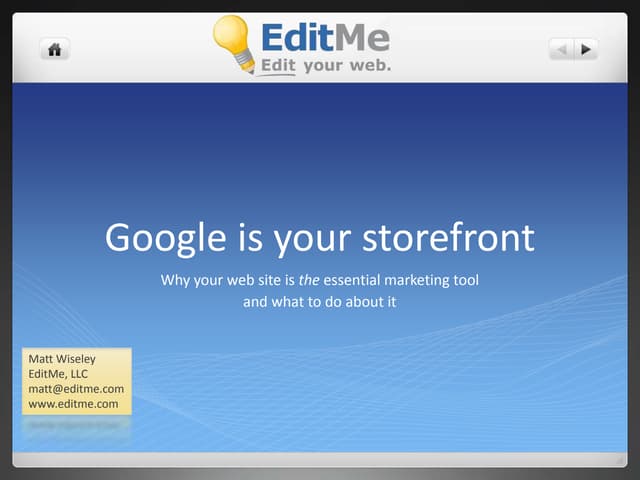Click the word 'Google' in the title
This screenshot has width=640, height=480.
coord(165,238)
